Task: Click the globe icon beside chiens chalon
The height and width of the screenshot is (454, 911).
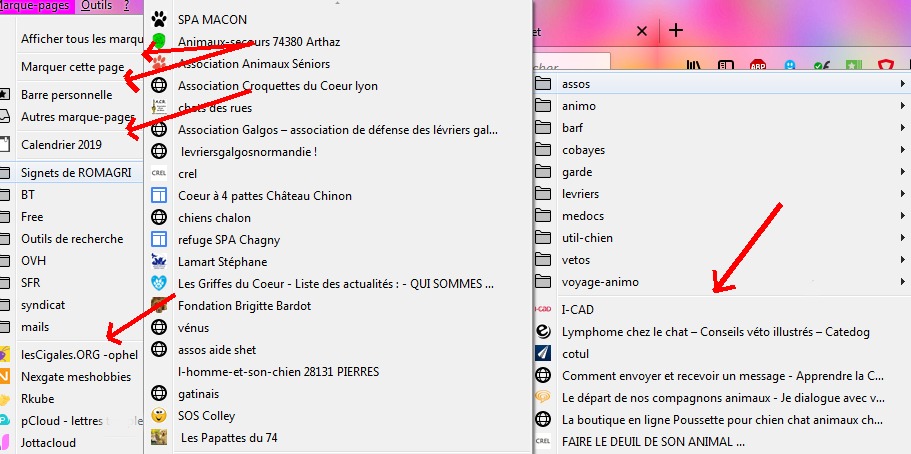Action: coord(159,217)
